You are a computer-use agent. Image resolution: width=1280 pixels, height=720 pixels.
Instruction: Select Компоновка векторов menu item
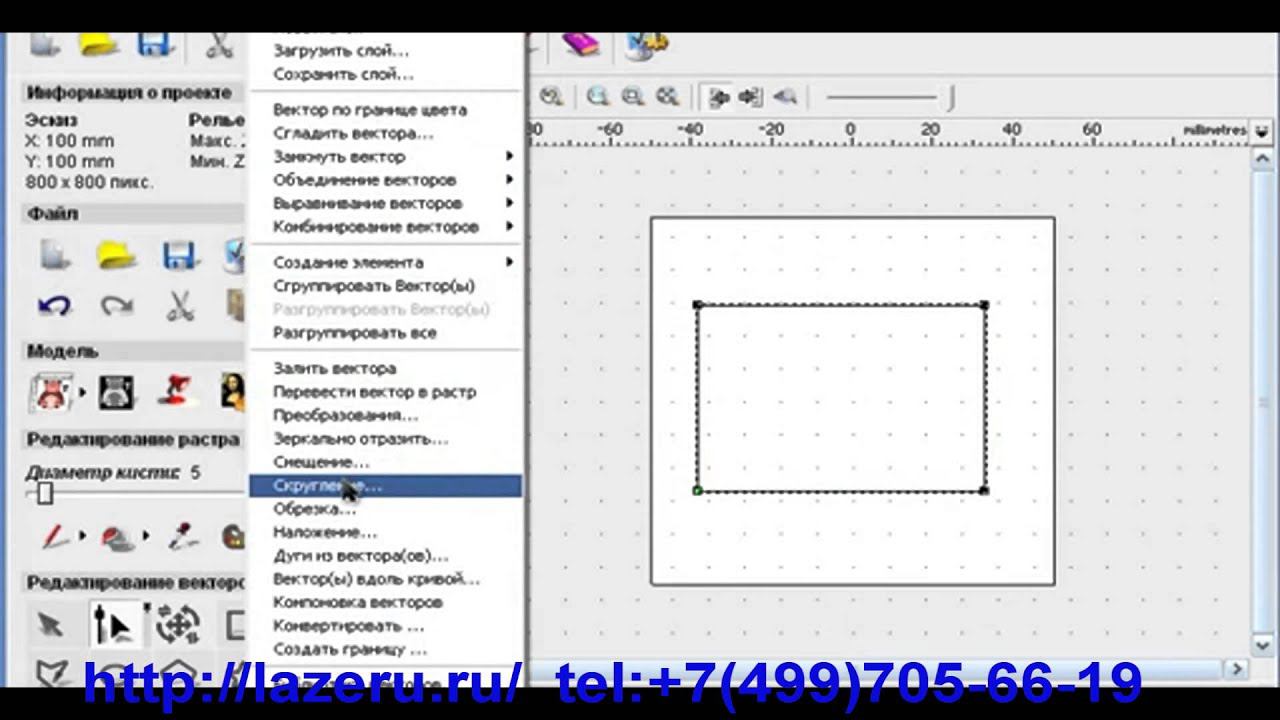385,602
